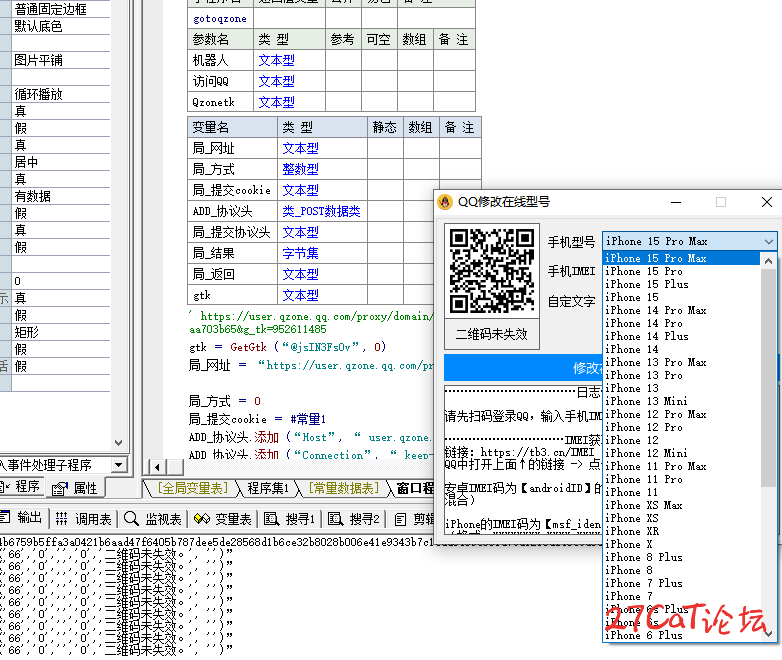Click the gotoqzone subroutine name
The image size is (782, 660).
coord(220,19)
